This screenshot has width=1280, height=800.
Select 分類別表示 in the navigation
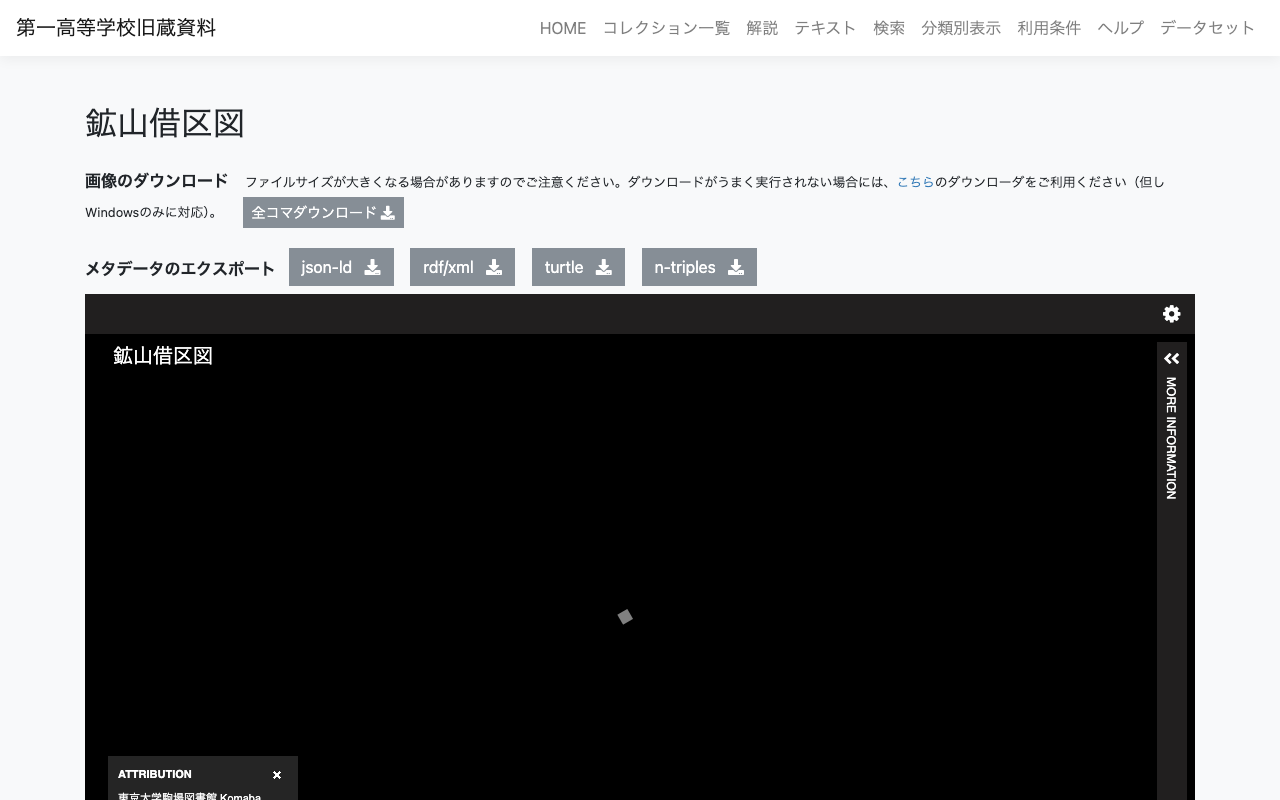(x=960, y=28)
